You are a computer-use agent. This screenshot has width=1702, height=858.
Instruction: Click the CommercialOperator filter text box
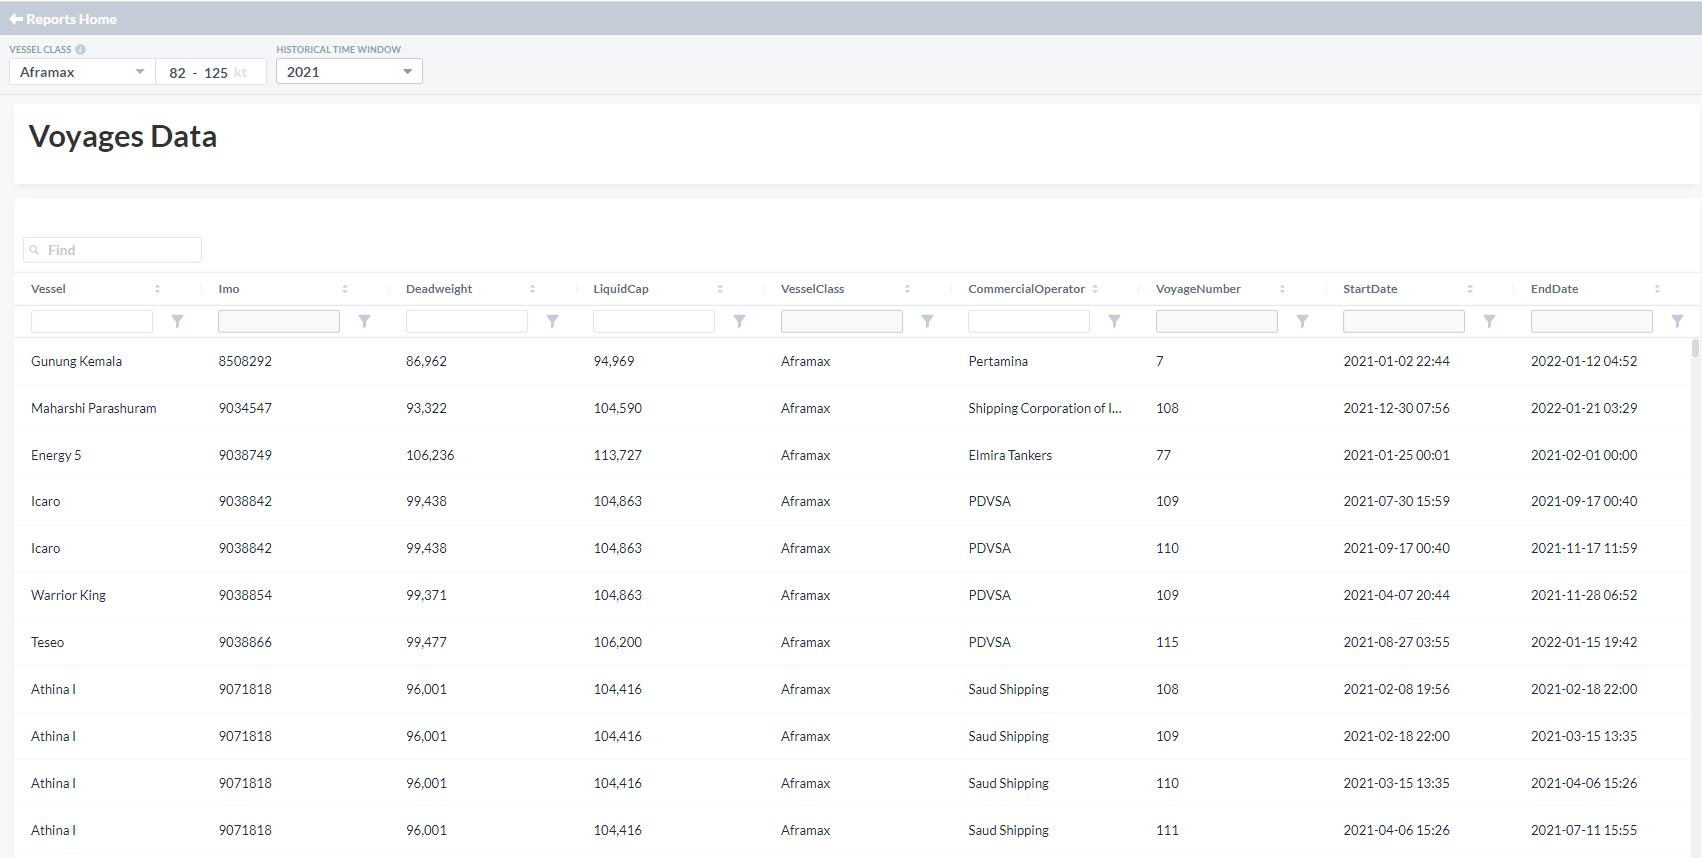pos(1028,321)
